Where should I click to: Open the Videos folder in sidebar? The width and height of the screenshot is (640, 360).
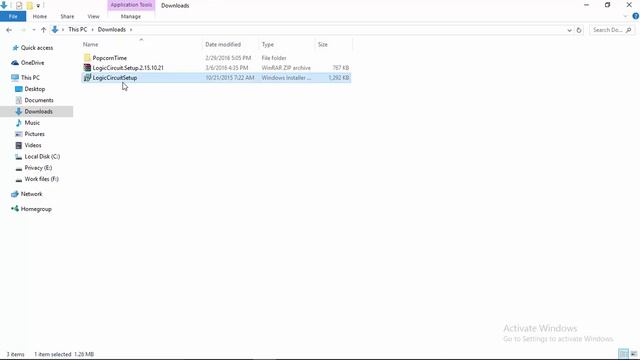pos(33,145)
